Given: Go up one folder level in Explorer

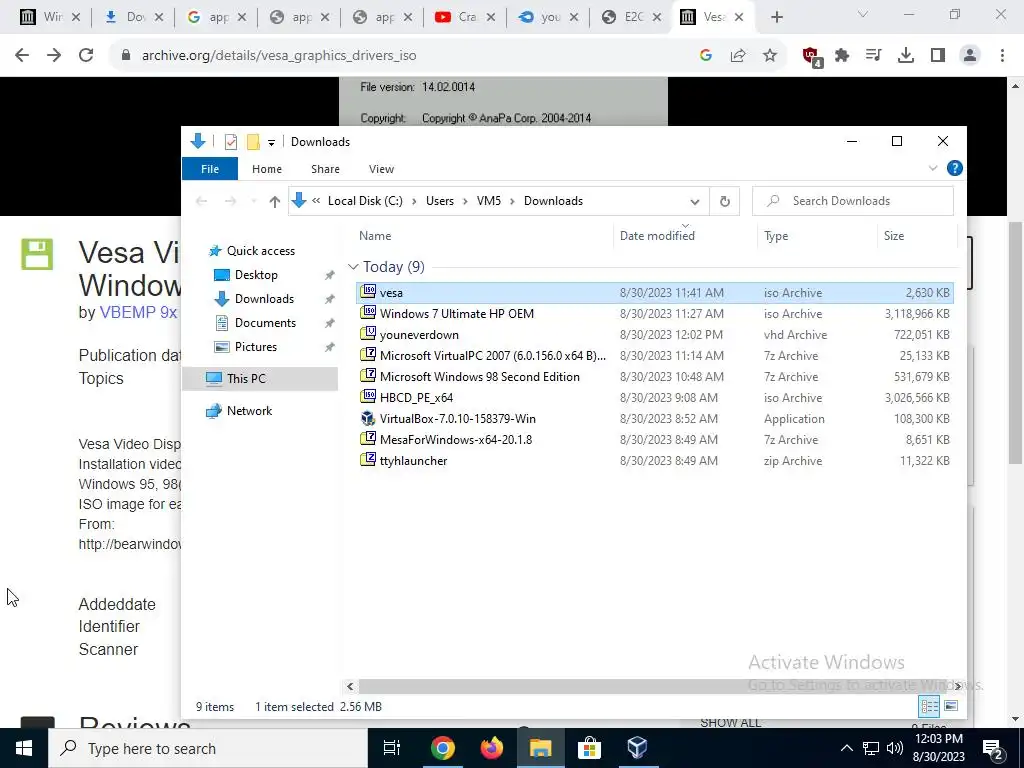Looking at the screenshot, I should (274, 201).
